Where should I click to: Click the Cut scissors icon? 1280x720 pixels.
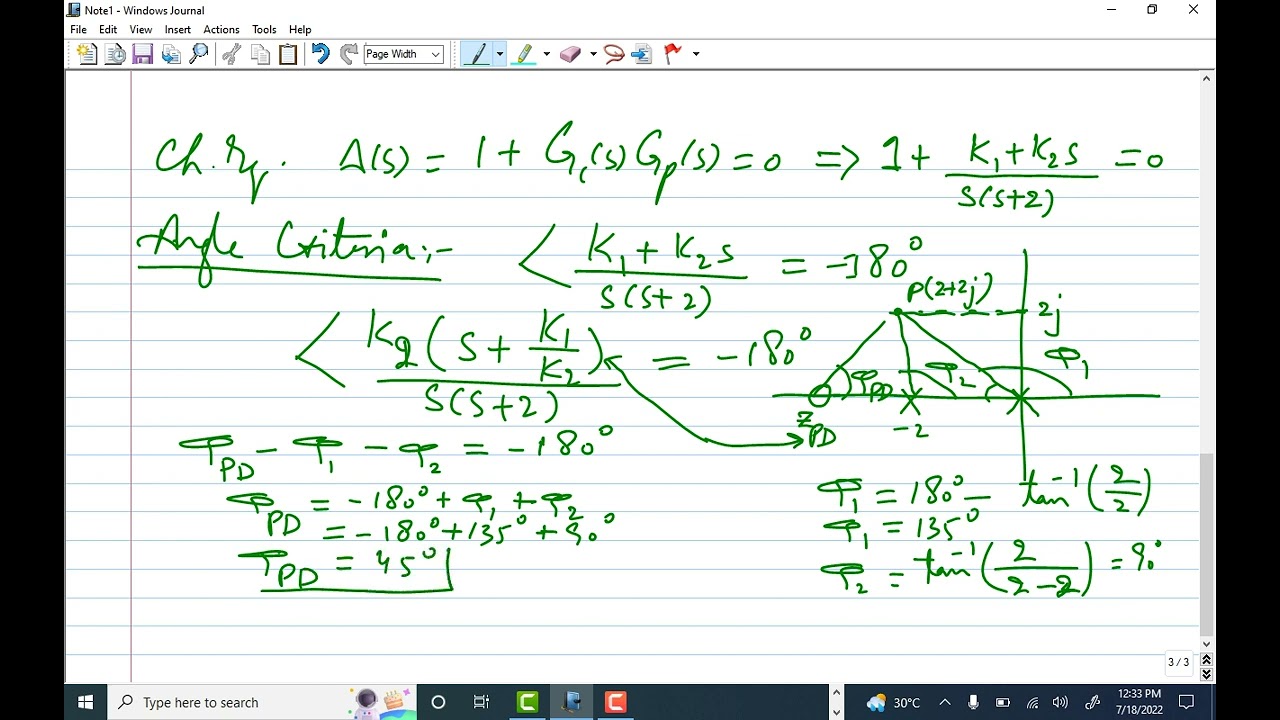(232, 54)
